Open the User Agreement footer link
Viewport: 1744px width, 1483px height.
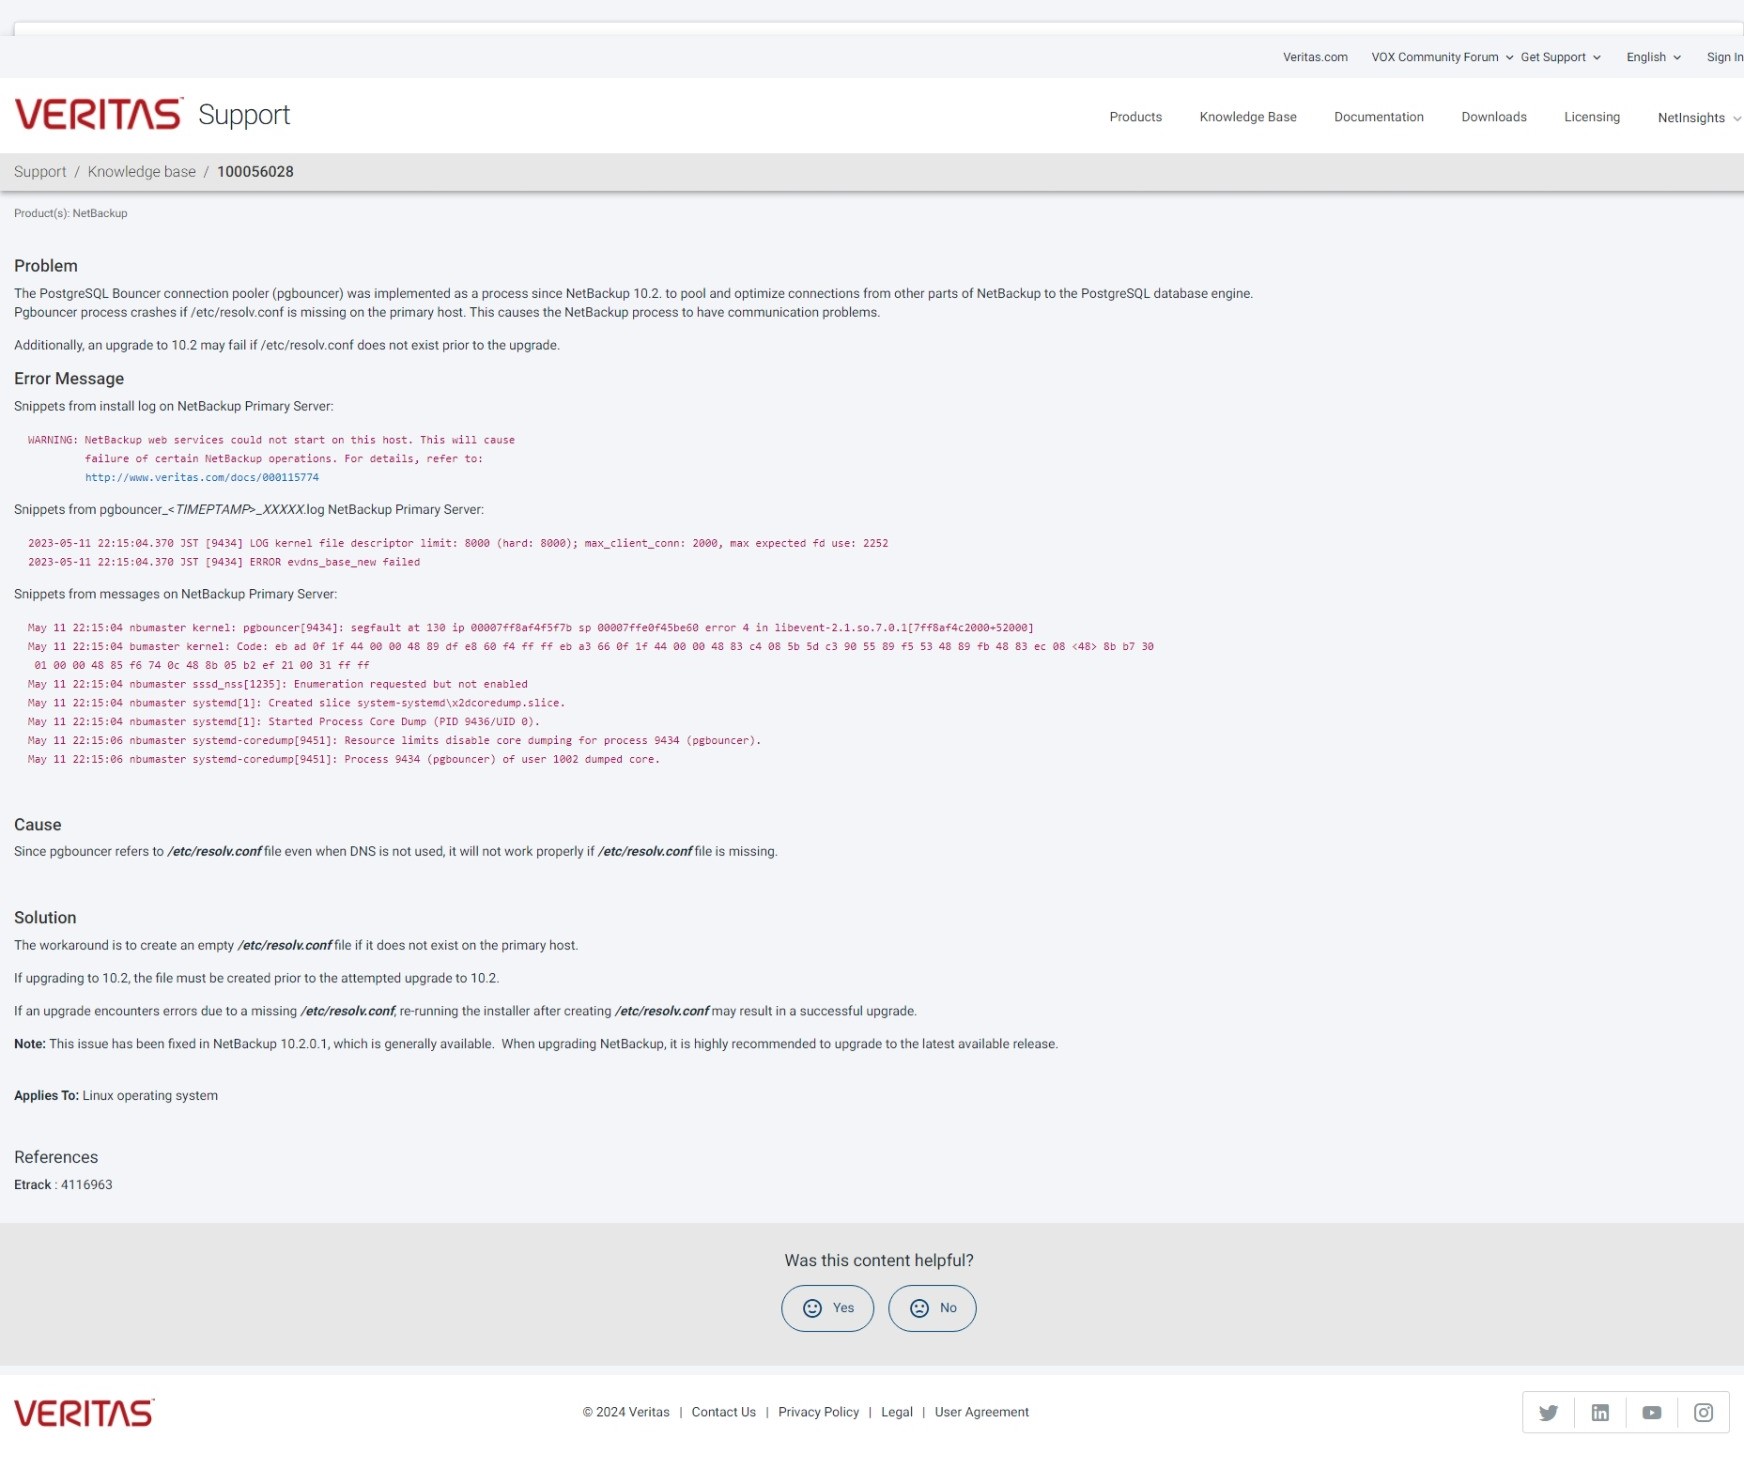coord(981,1412)
